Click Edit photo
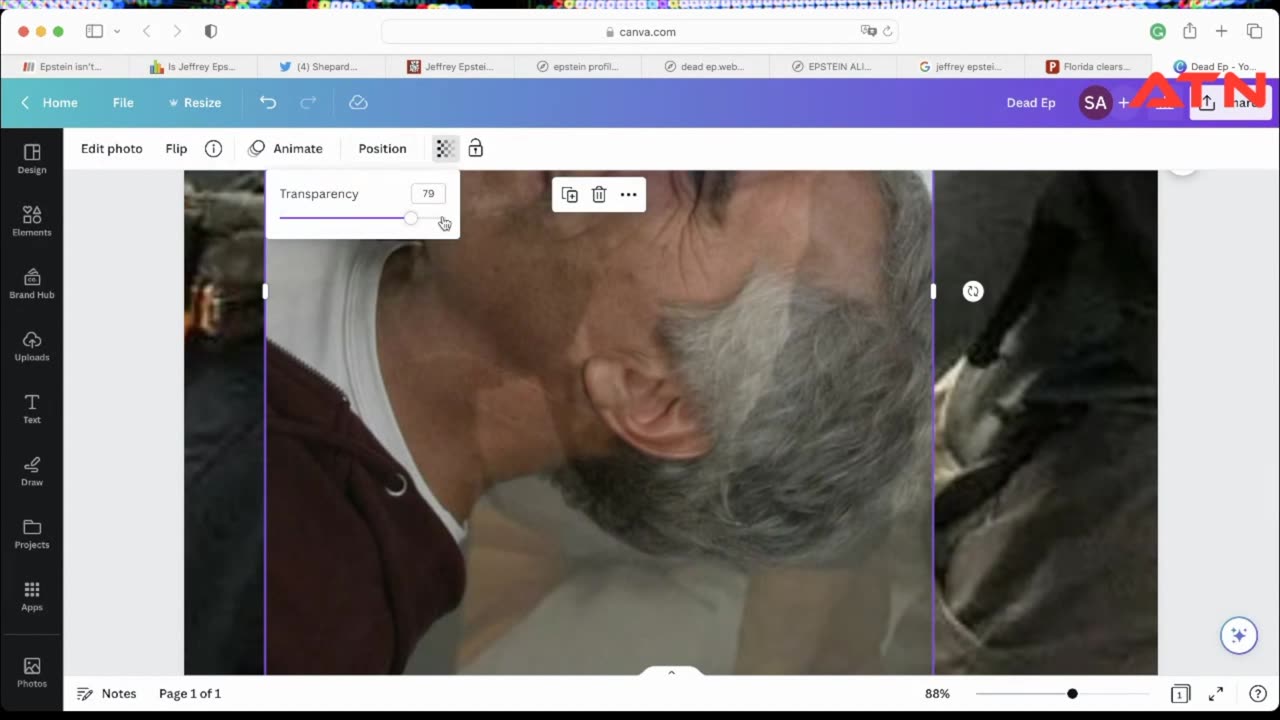Image resolution: width=1280 pixels, height=720 pixels. tap(112, 148)
